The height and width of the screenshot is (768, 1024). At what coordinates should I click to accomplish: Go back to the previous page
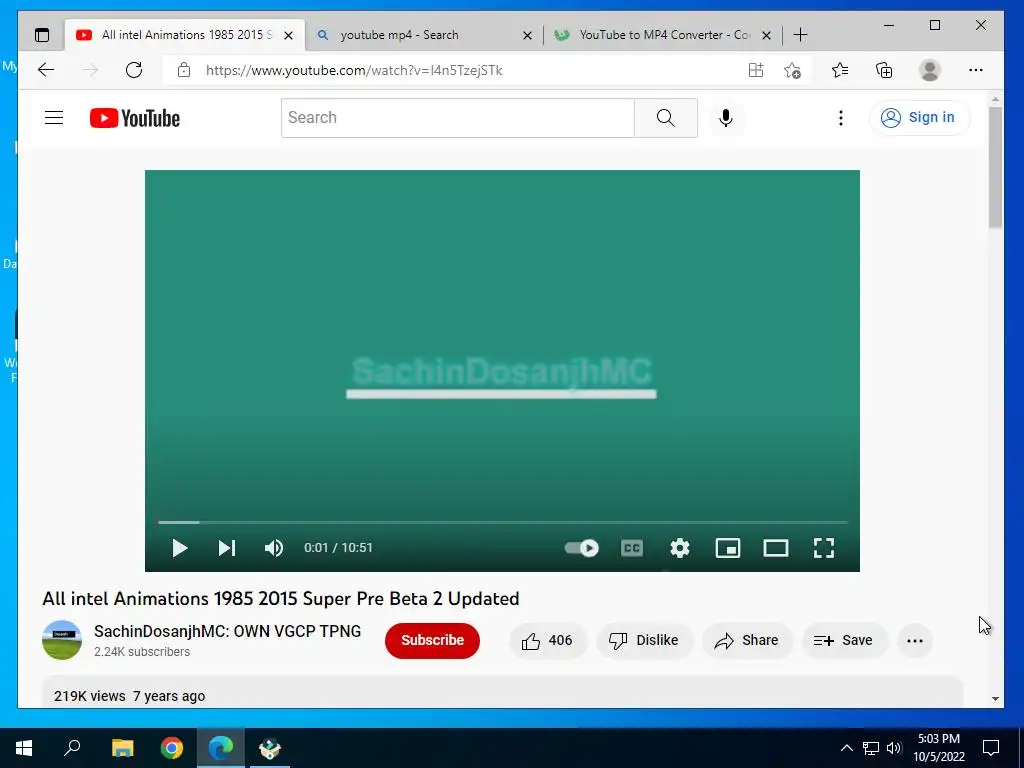click(46, 70)
